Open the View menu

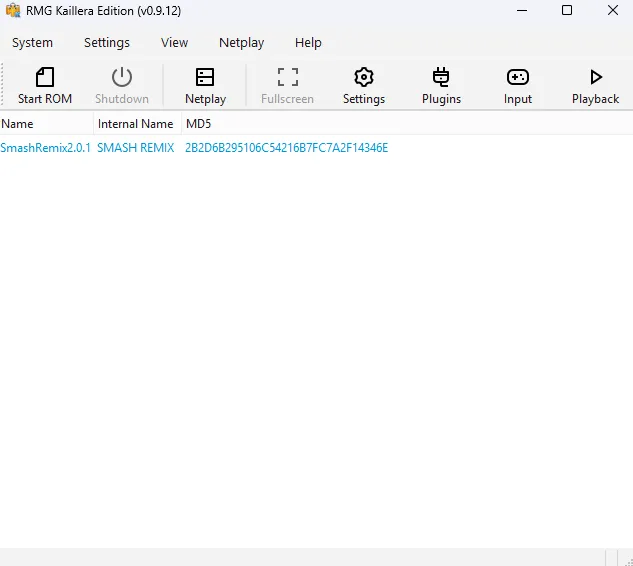174,43
